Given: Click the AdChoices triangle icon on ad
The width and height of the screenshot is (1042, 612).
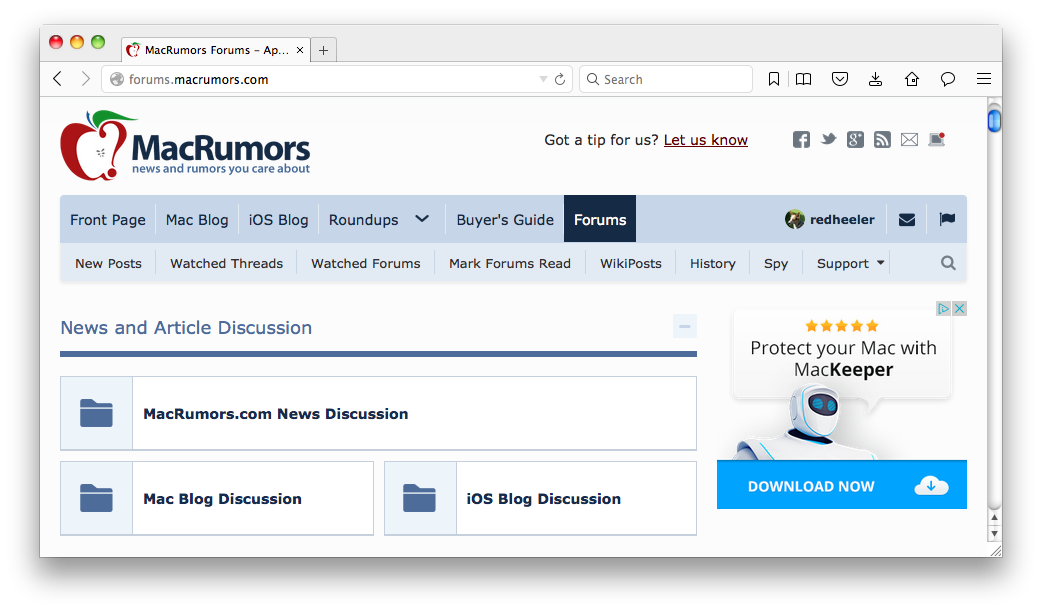Looking at the screenshot, I should (944, 308).
